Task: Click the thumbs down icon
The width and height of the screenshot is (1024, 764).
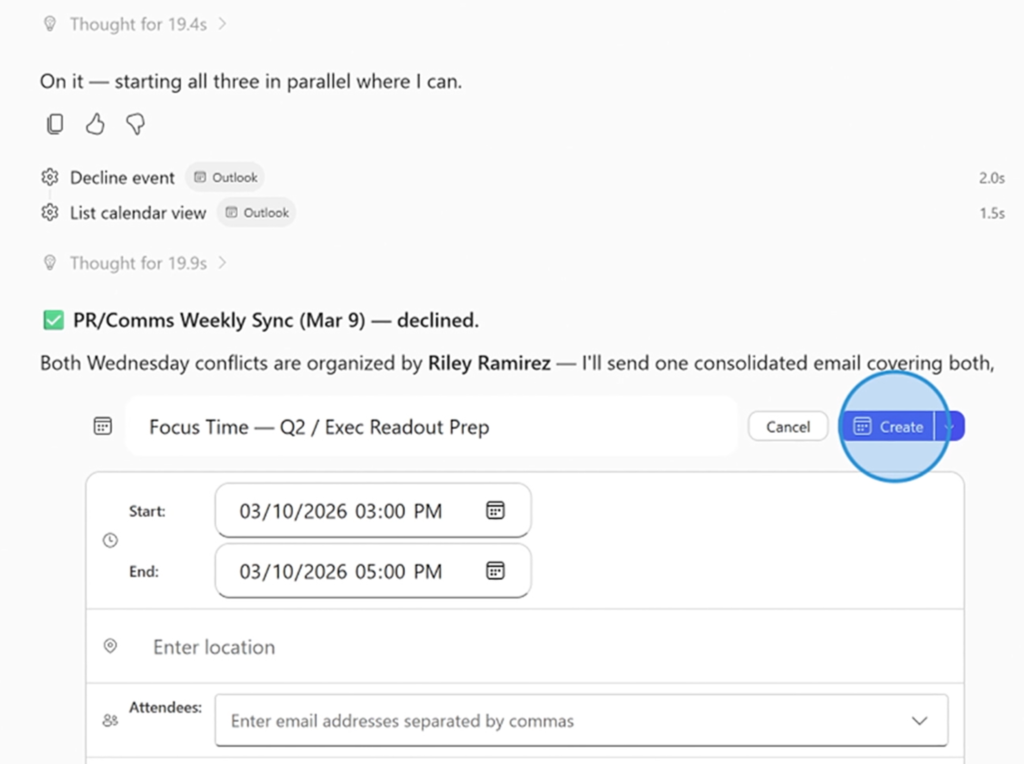Action: (x=135, y=124)
